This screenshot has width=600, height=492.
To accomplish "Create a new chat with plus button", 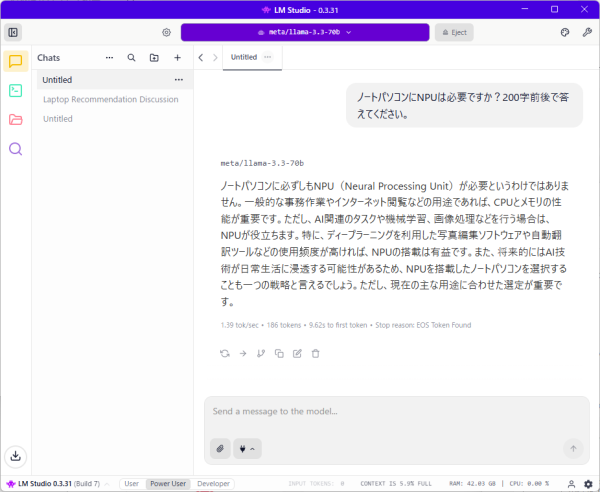I will click(178, 58).
